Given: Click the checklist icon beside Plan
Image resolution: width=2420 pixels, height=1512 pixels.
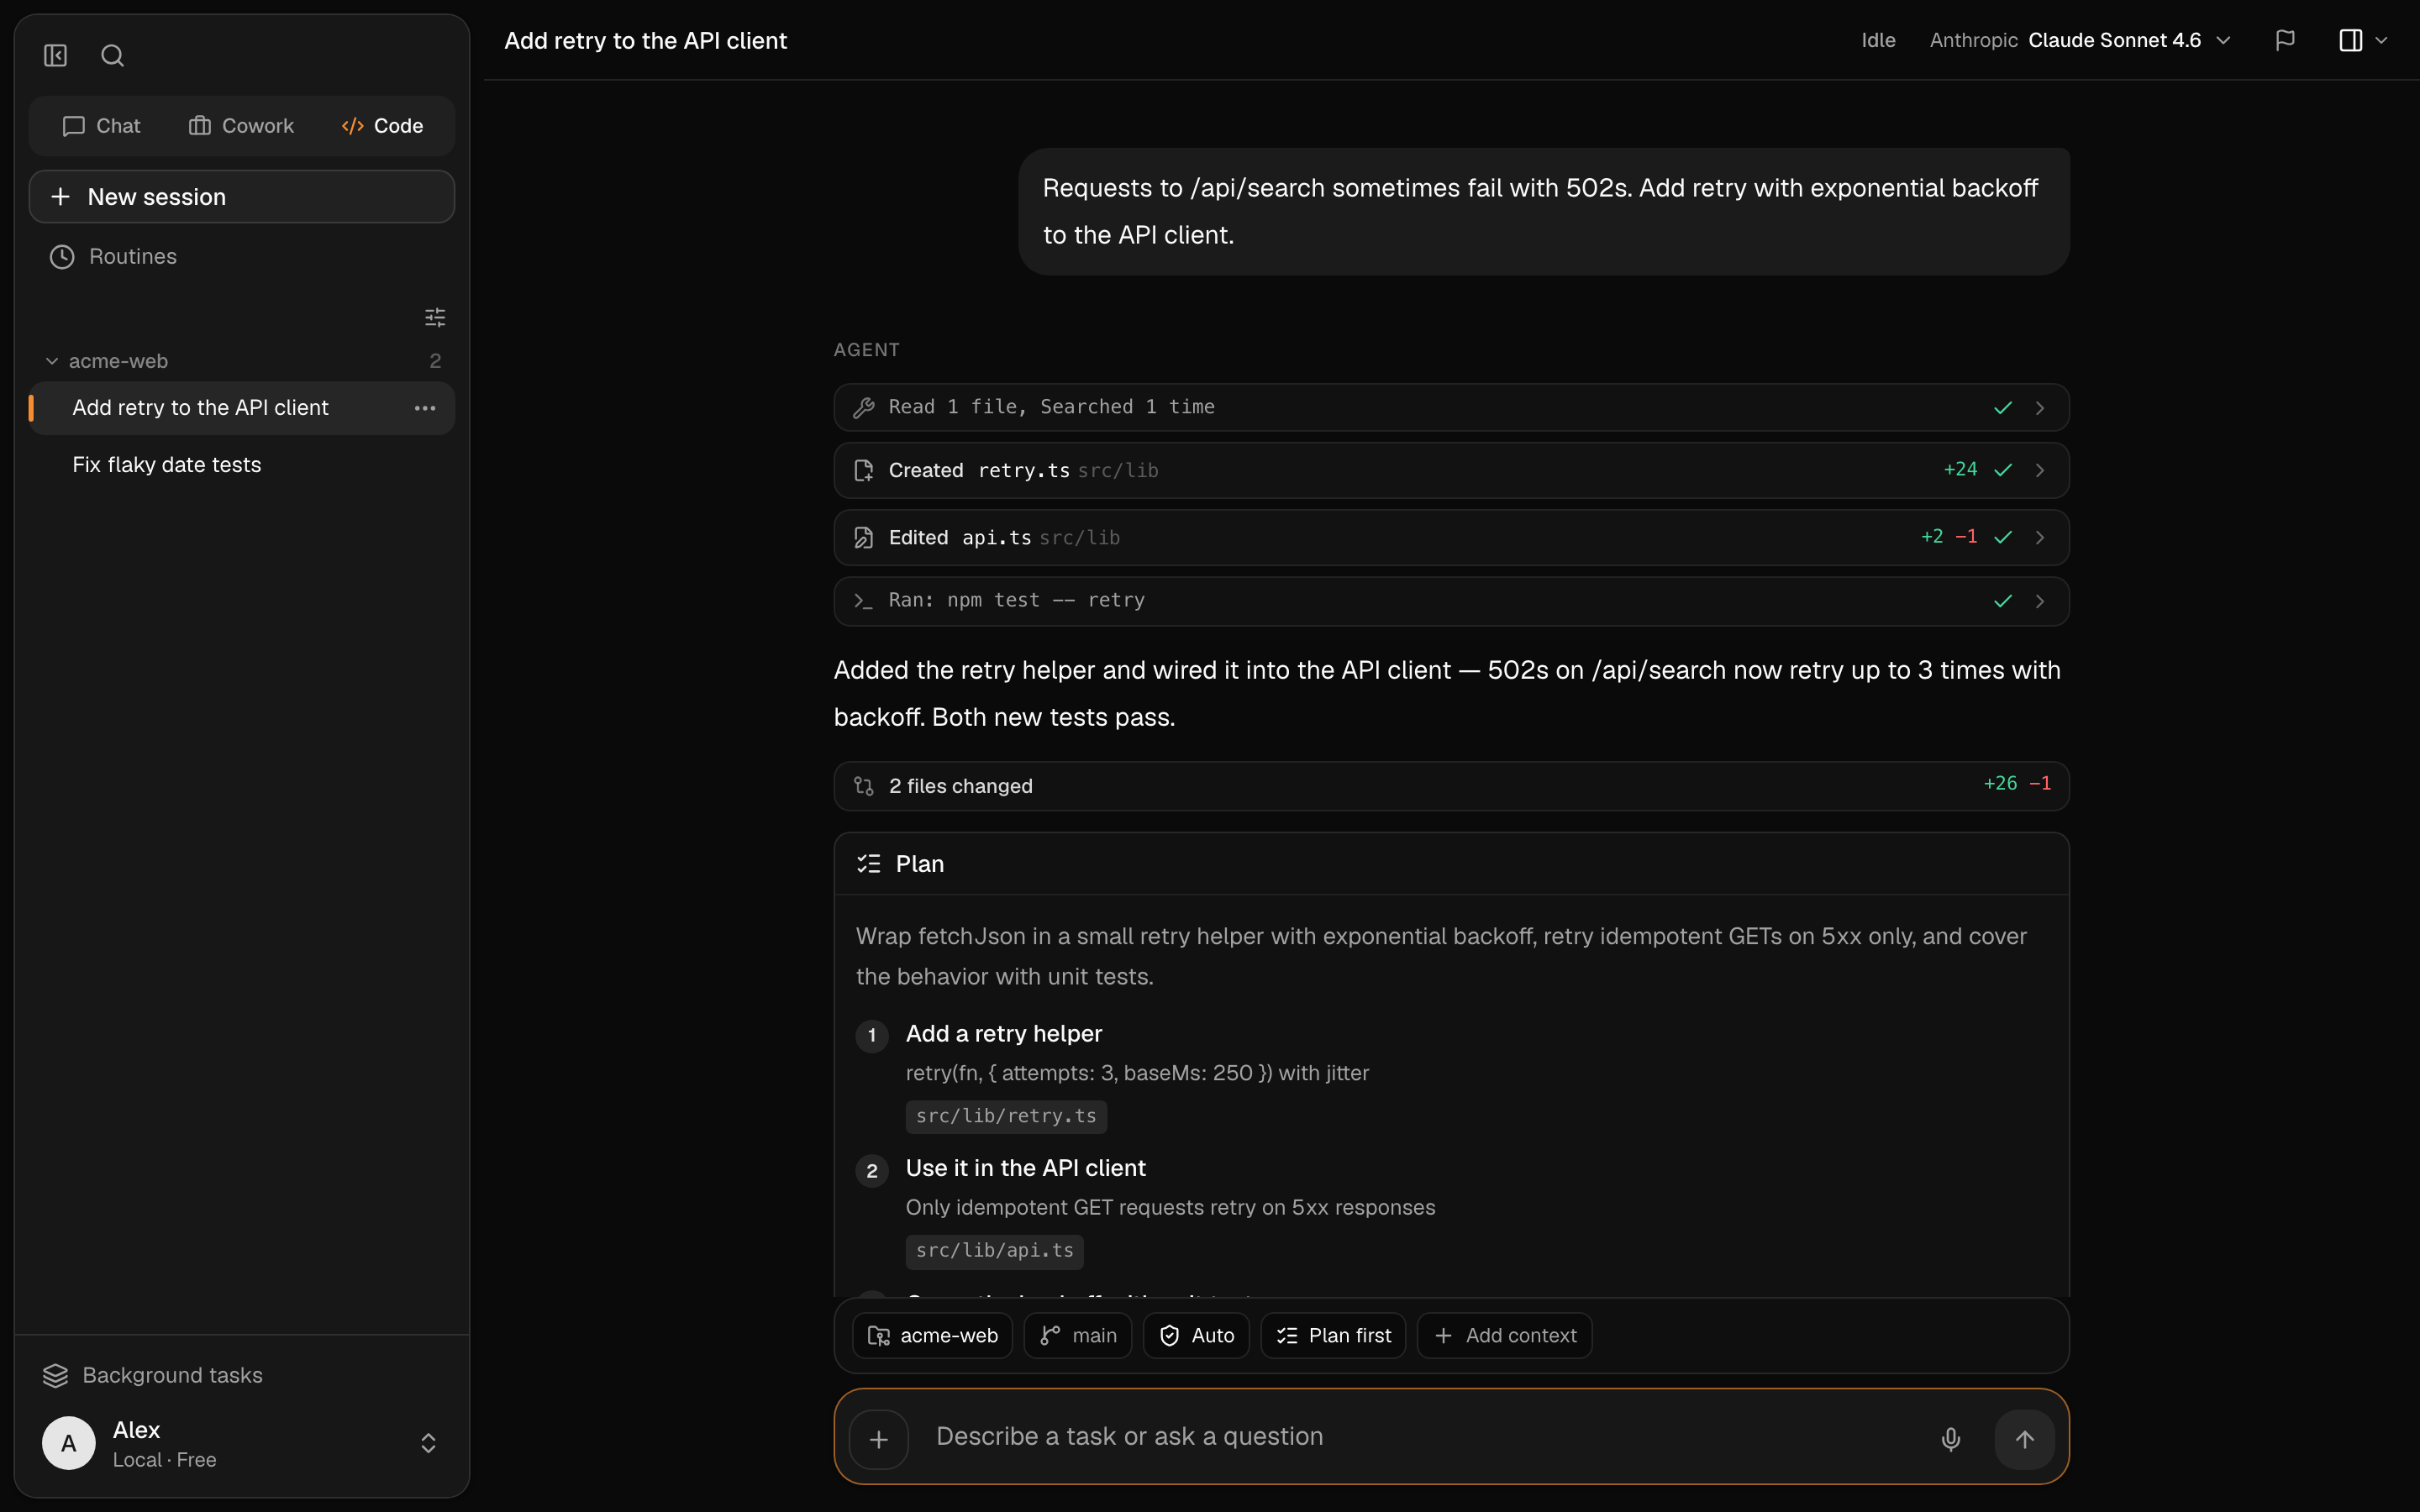Looking at the screenshot, I should point(868,864).
